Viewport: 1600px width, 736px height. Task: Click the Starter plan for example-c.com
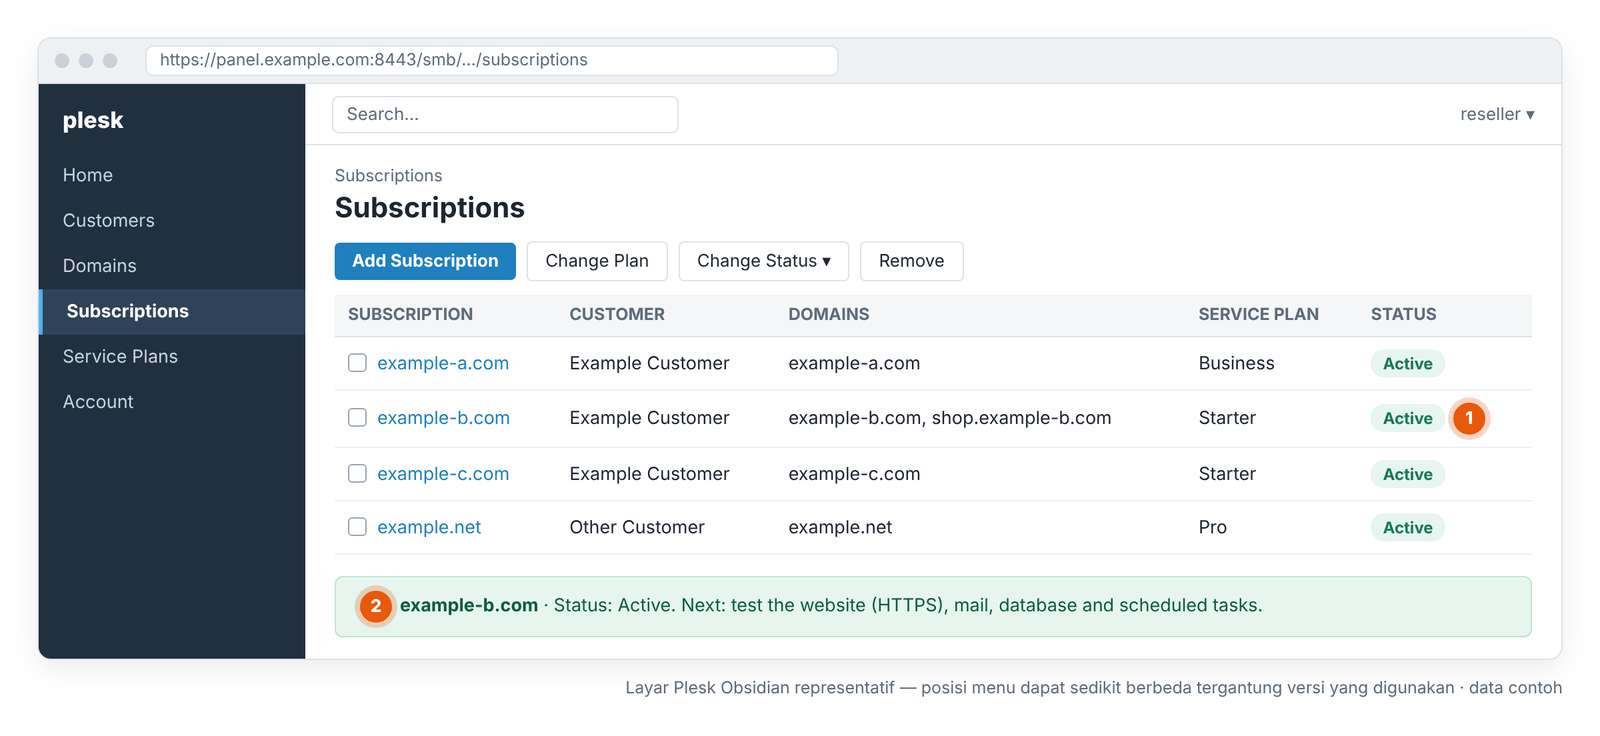[x=1227, y=474]
